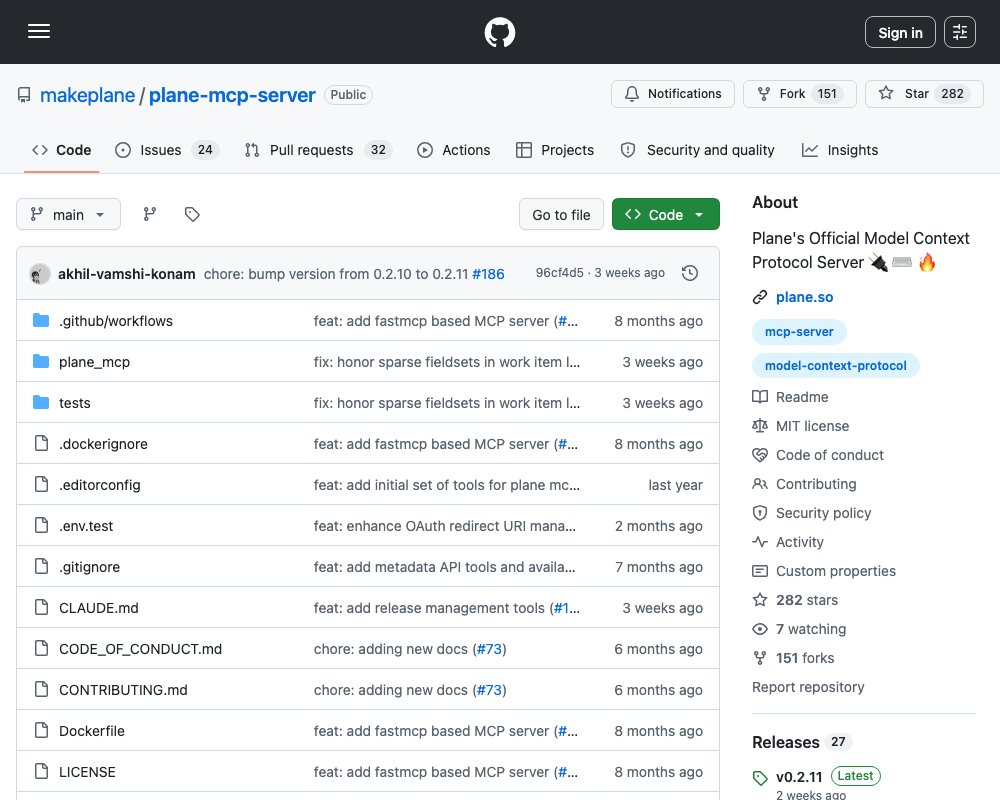The width and height of the screenshot is (1000, 800).
Task: Click the eye icon next to 7 watching
Action: [760, 629]
